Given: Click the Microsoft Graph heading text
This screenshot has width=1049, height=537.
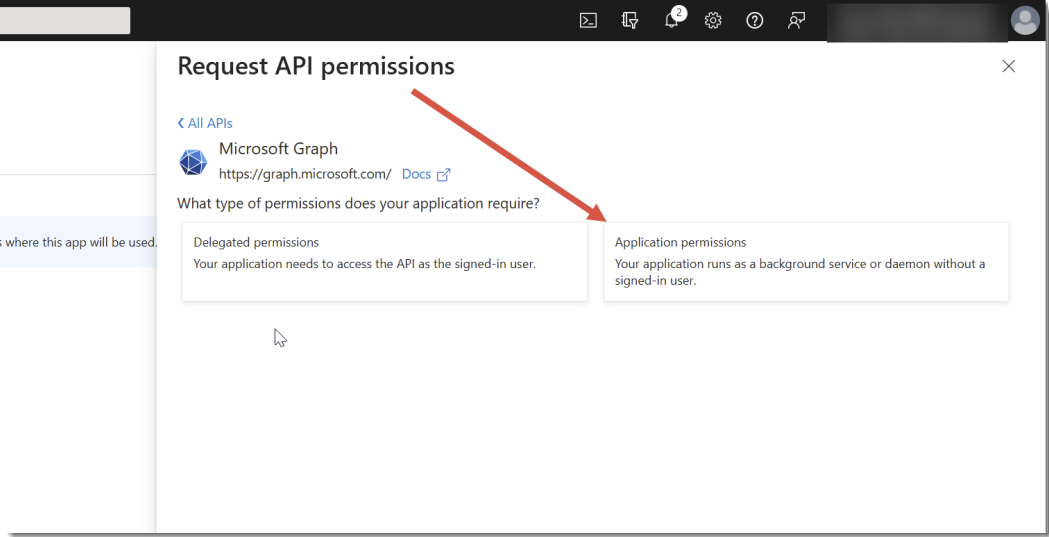Looking at the screenshot, I should 278,148.
